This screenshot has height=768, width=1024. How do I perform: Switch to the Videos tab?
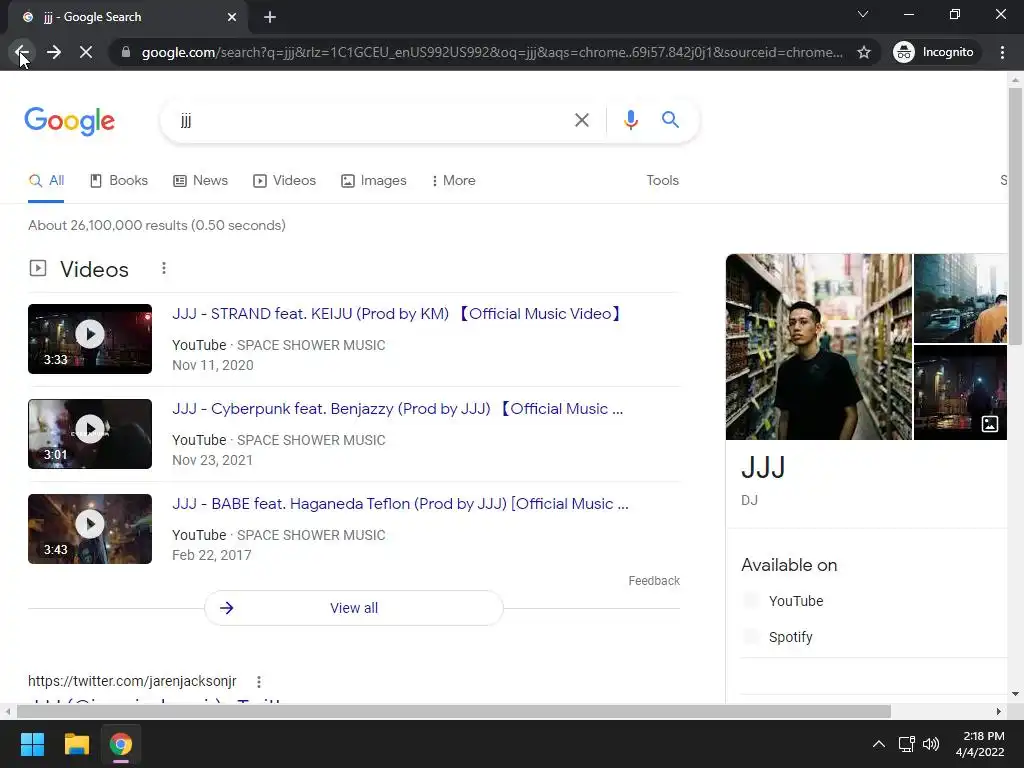tap(285, 181)
